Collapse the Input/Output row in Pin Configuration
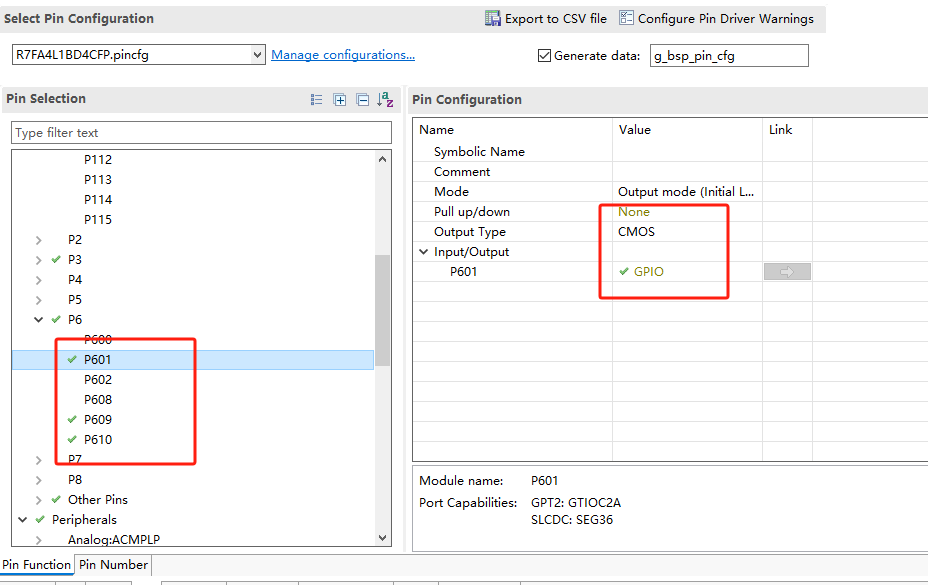Viewport: 928px width, 585px height. tap(424, 252)
